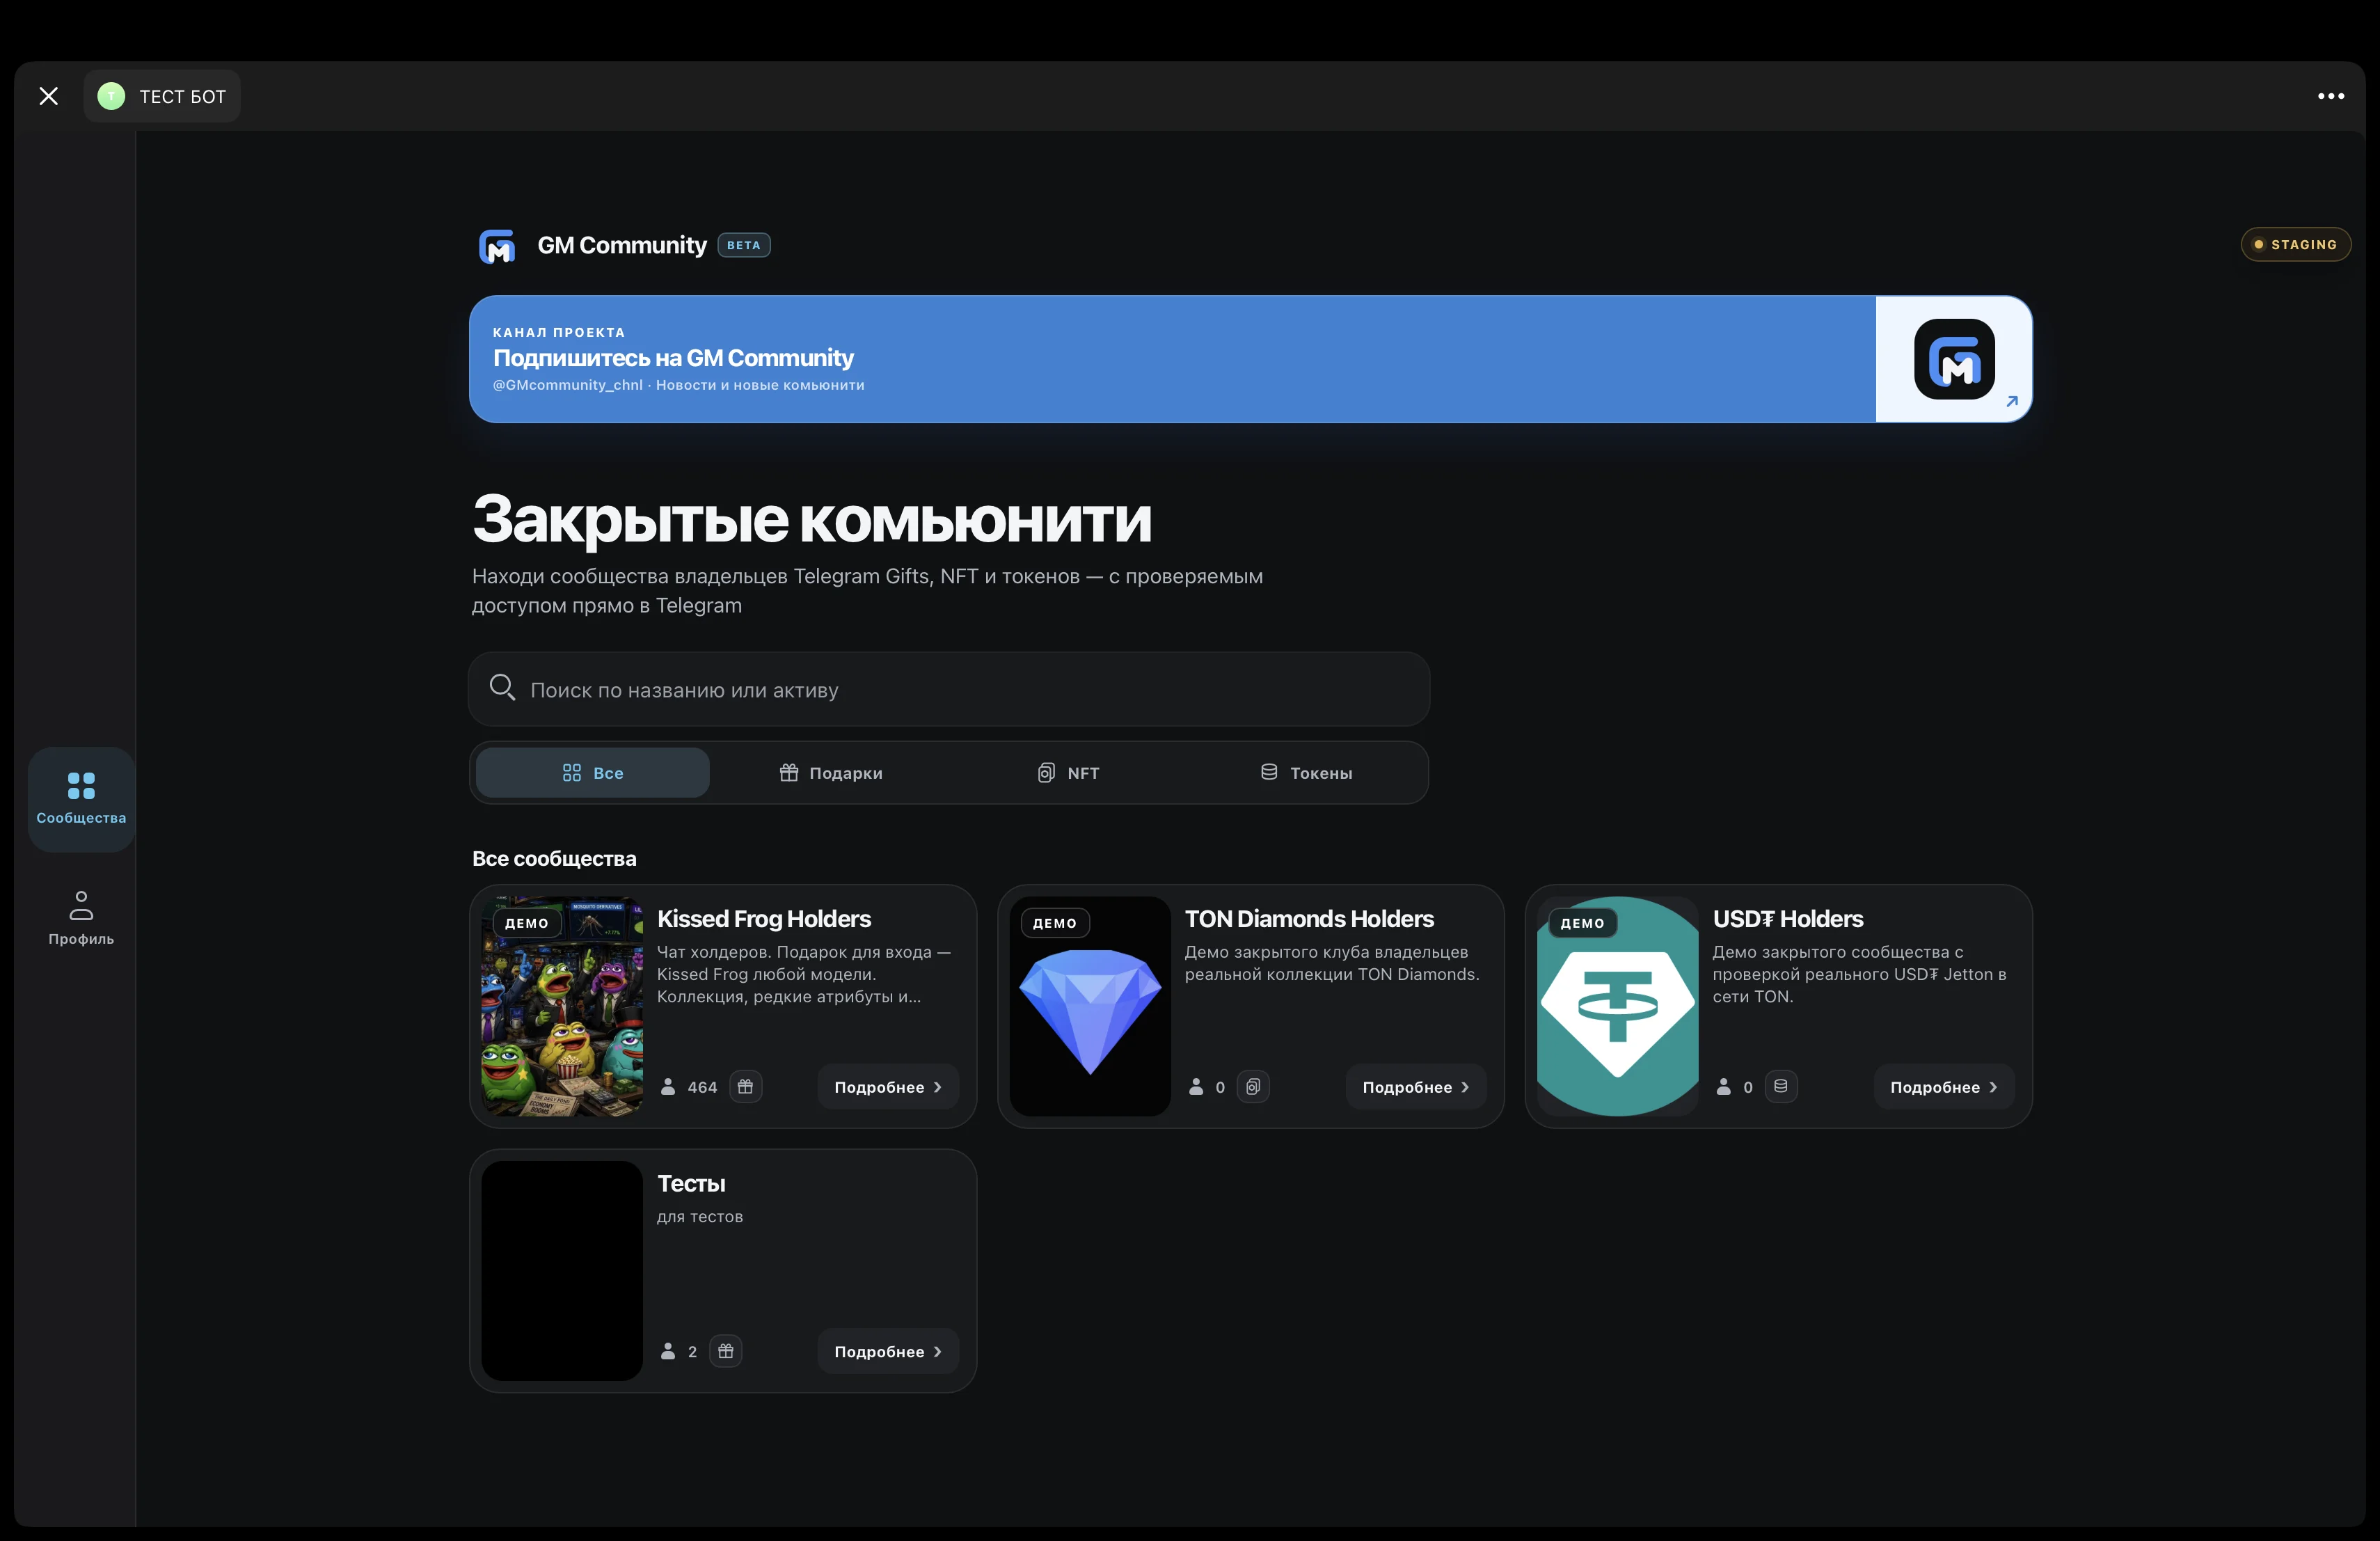This screenshot has height=1541, width=2380.
Task: Click the members icon on Kissed Frog Holders
Action: pyautogui.click(x=668, y=1087)
